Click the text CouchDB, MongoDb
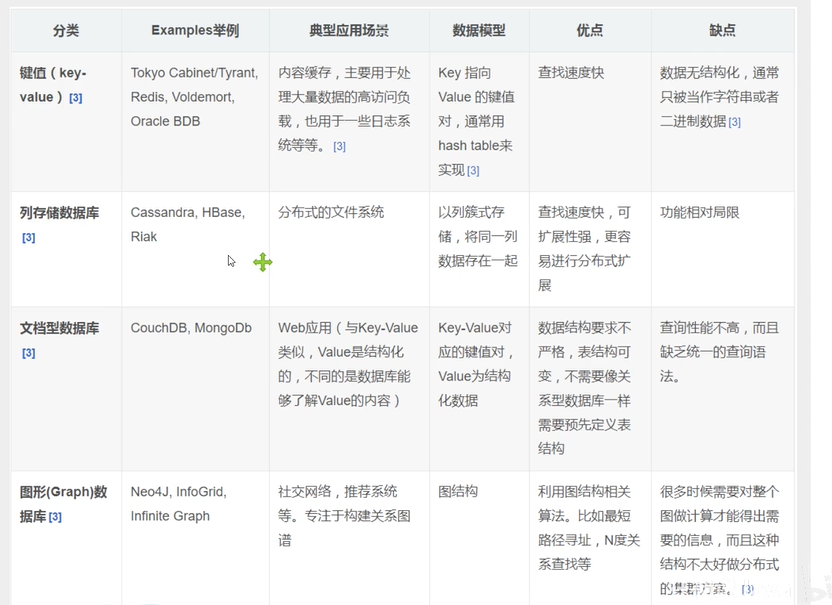The height and width of the screenshot is (605, 832). tap(191, 328)
